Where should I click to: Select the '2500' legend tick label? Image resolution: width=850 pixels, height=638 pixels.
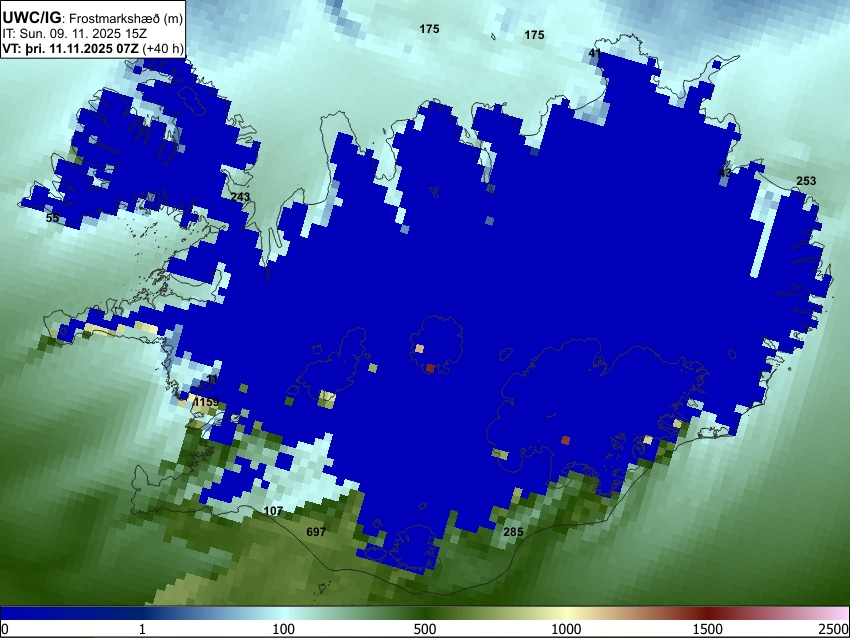pos(834,629)
